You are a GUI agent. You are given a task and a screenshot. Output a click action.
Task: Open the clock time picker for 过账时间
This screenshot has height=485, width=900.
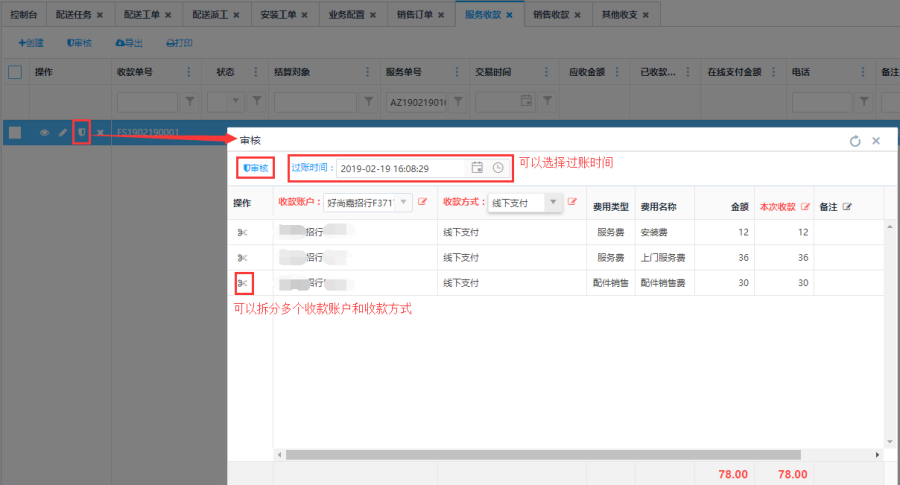point(498,168)
